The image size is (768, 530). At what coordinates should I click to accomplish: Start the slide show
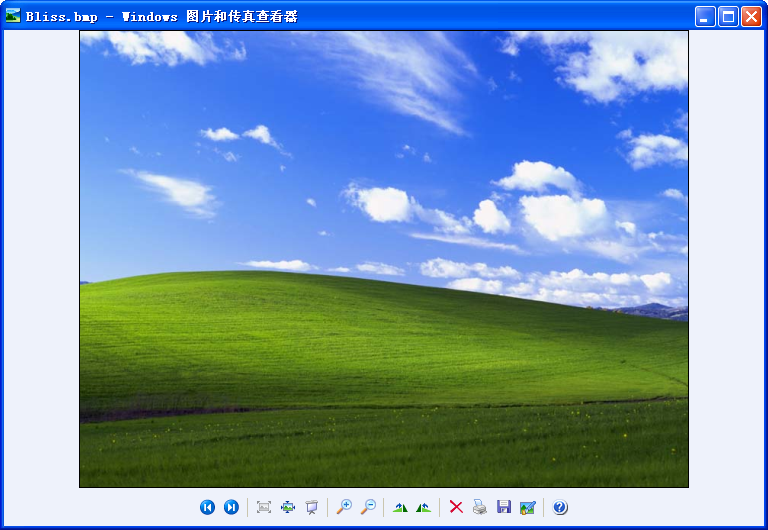312,507
